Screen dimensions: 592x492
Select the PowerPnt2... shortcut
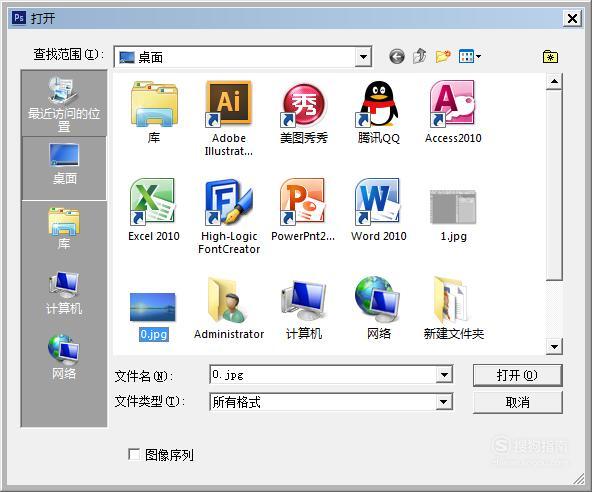pos(303,210)
